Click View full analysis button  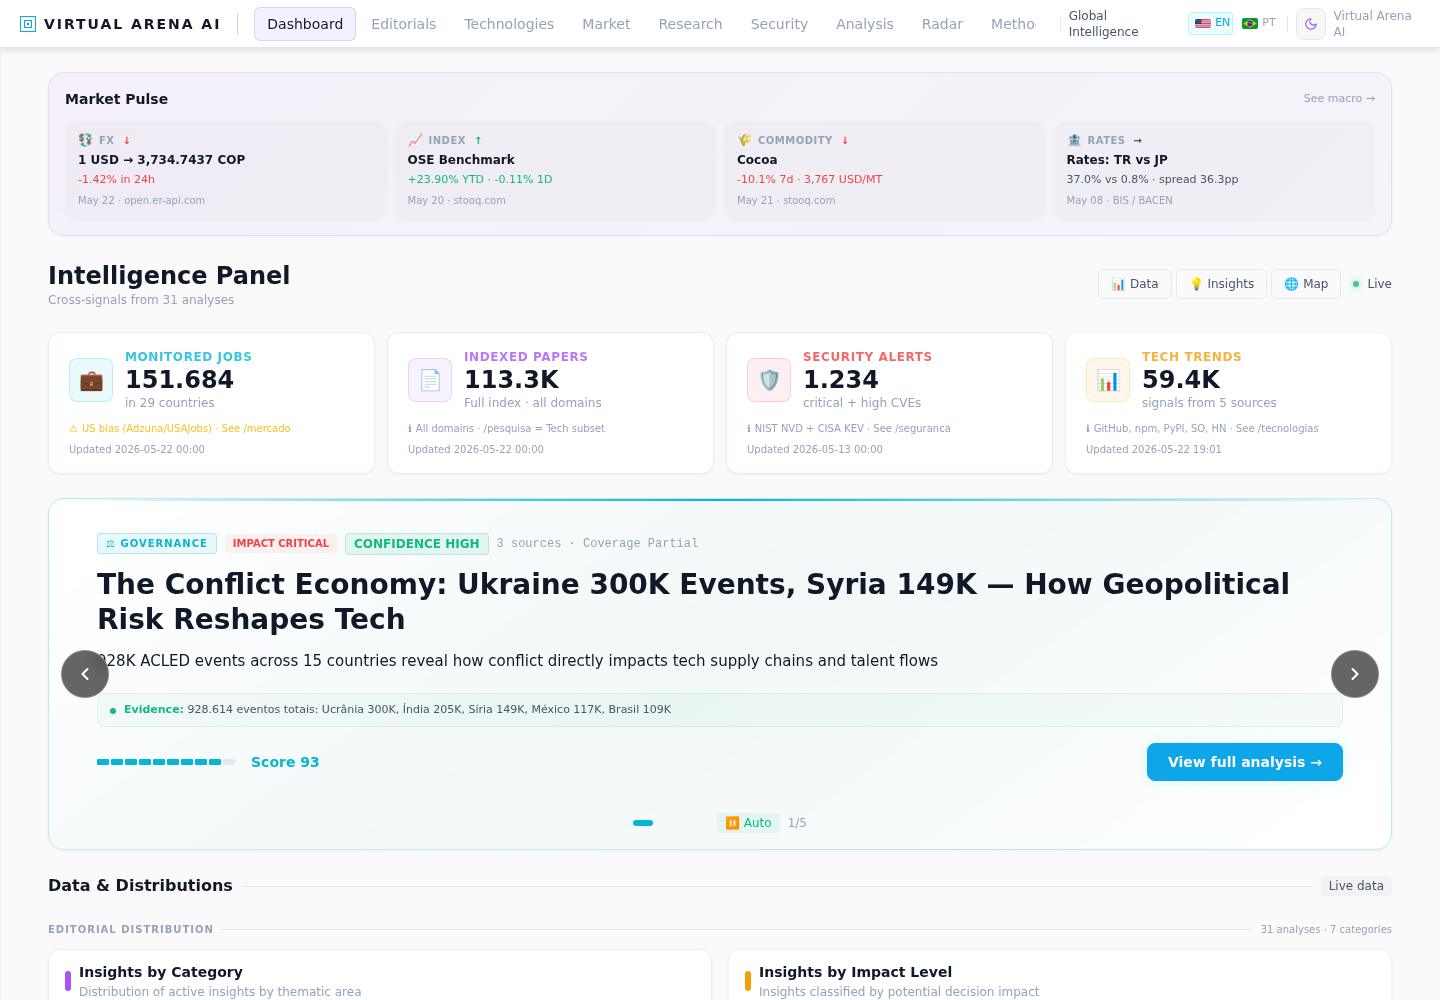click(x=1245, y=762)
